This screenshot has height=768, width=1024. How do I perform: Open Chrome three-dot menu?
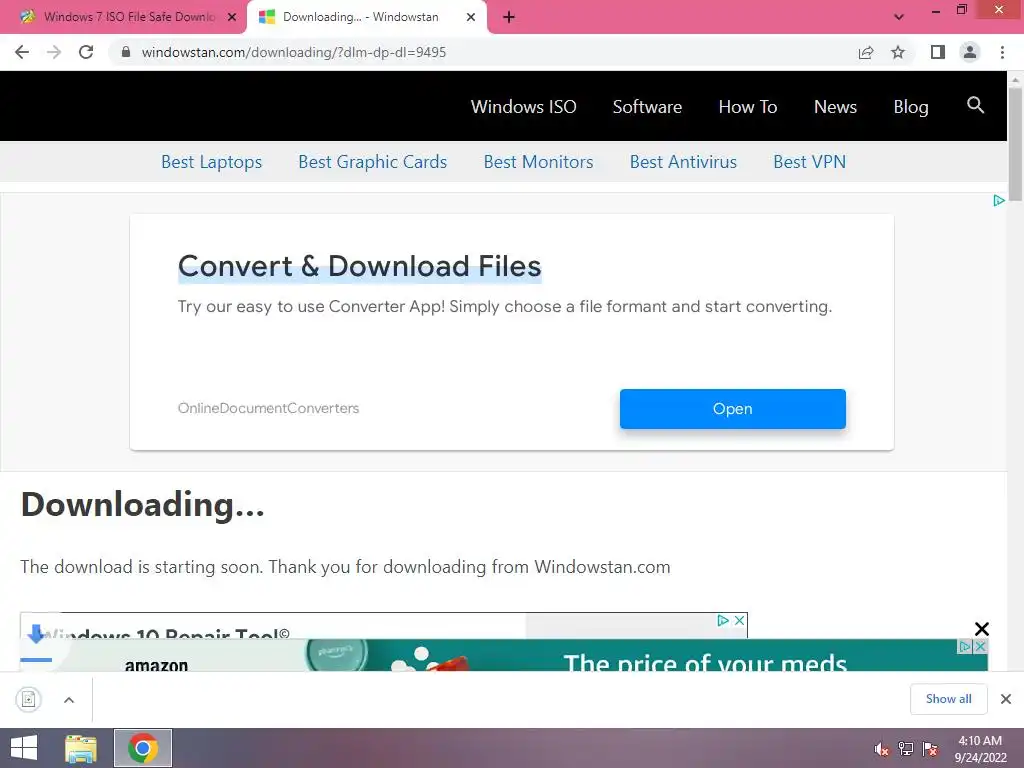coord(1002,52)
